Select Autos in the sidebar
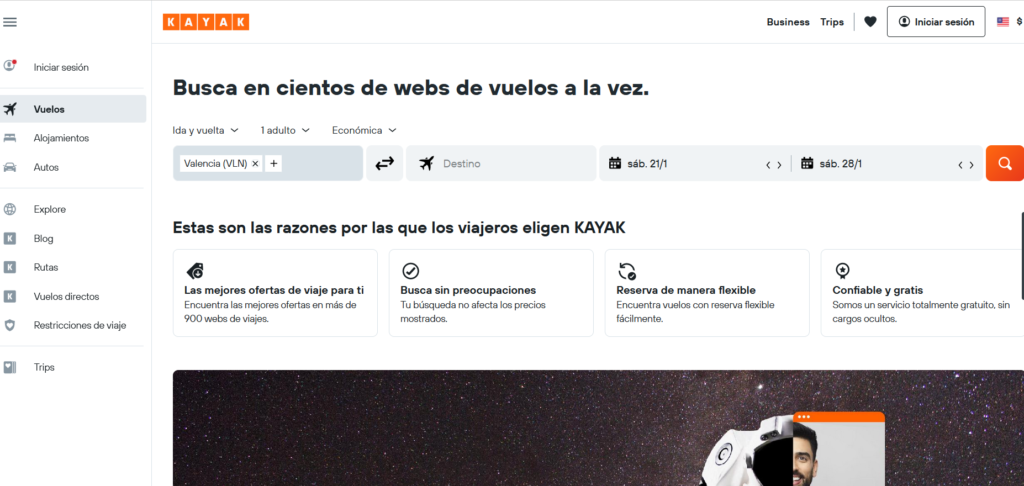Viewport: 1024px width, 486px height. tap(73, 167)
